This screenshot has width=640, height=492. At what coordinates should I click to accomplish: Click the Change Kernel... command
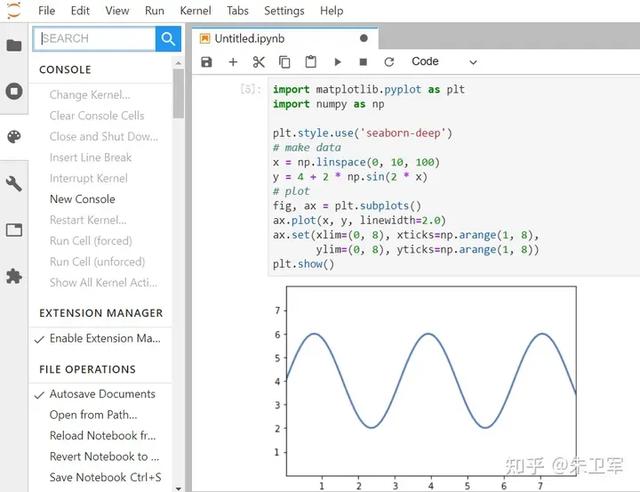click(101, 95)
